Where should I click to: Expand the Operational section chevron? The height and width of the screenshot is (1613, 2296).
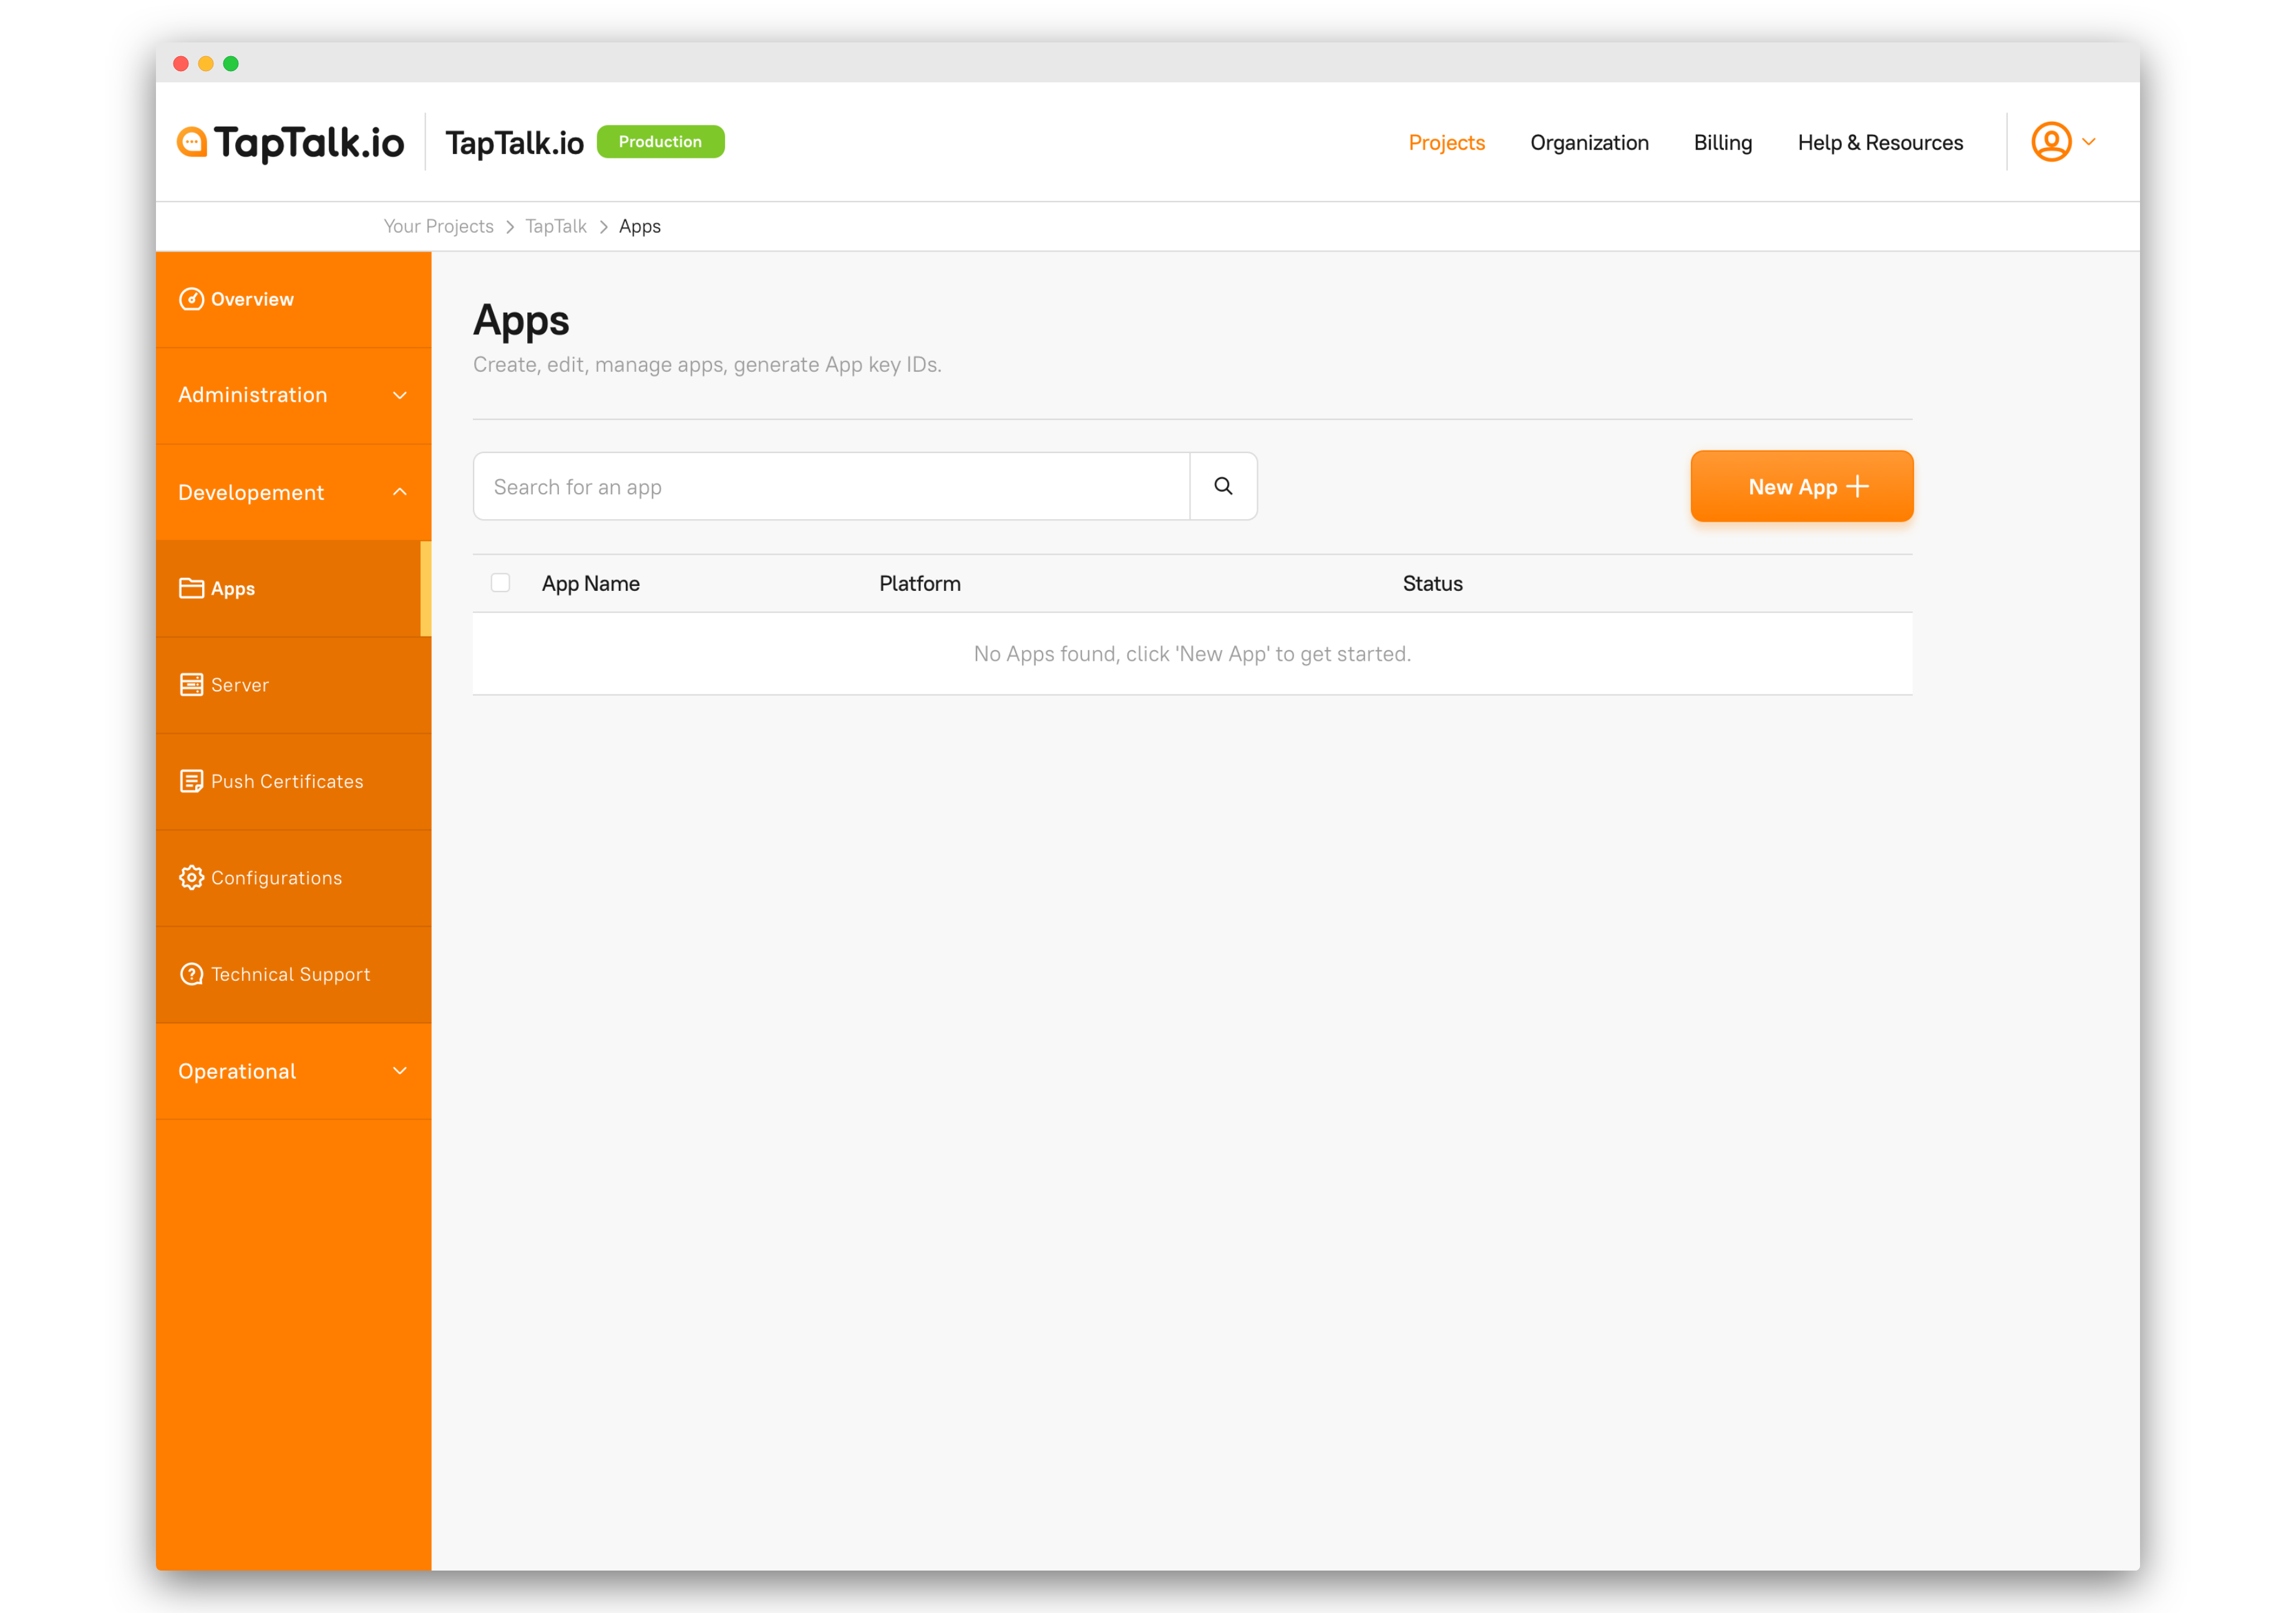pos(400,1071)
